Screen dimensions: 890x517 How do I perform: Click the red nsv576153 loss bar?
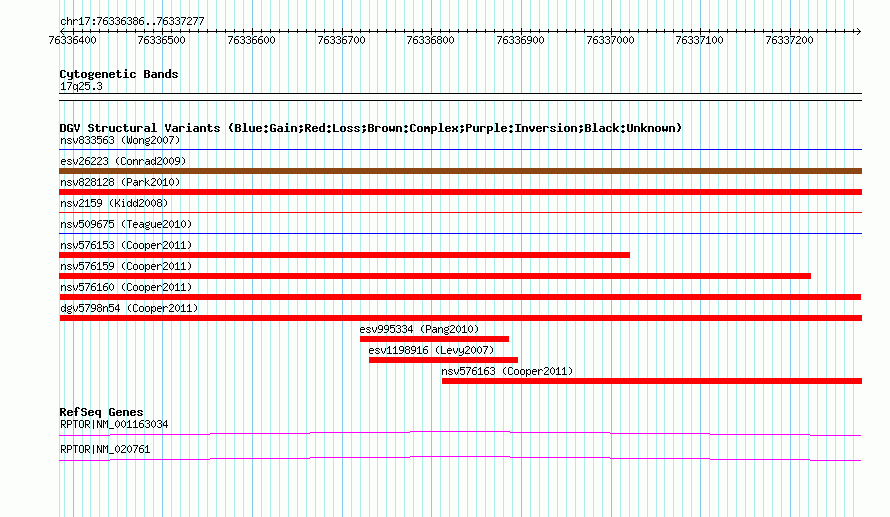[345, 255]
